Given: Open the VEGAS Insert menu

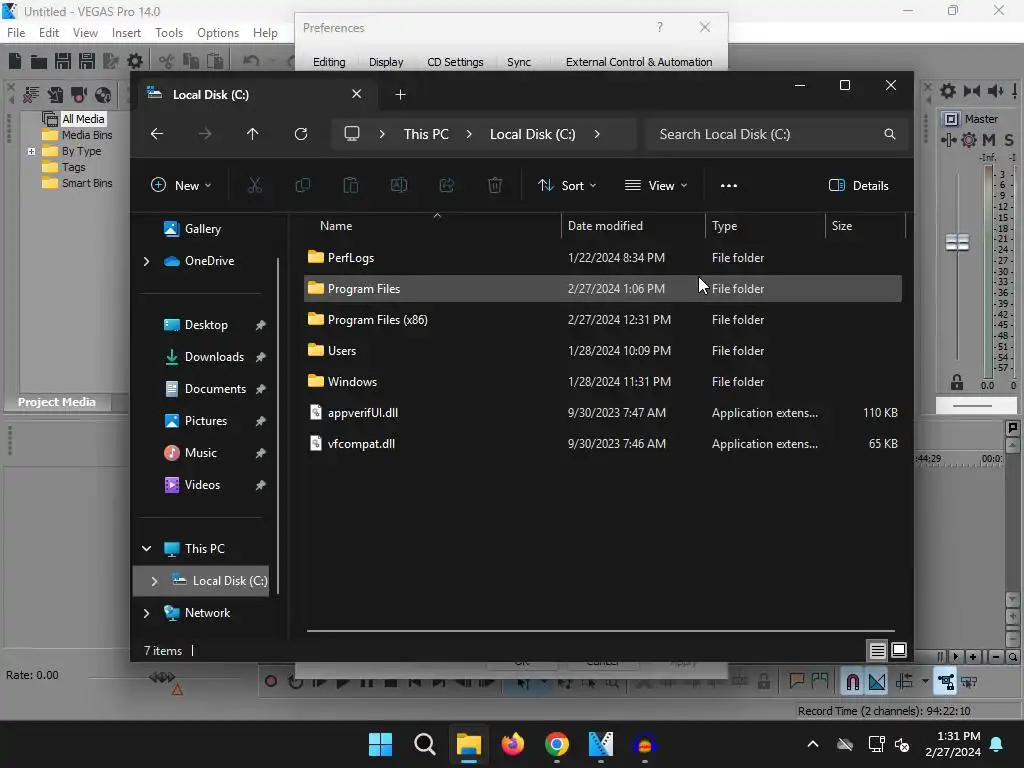Looking at the screenshot, I should (126, 33).
